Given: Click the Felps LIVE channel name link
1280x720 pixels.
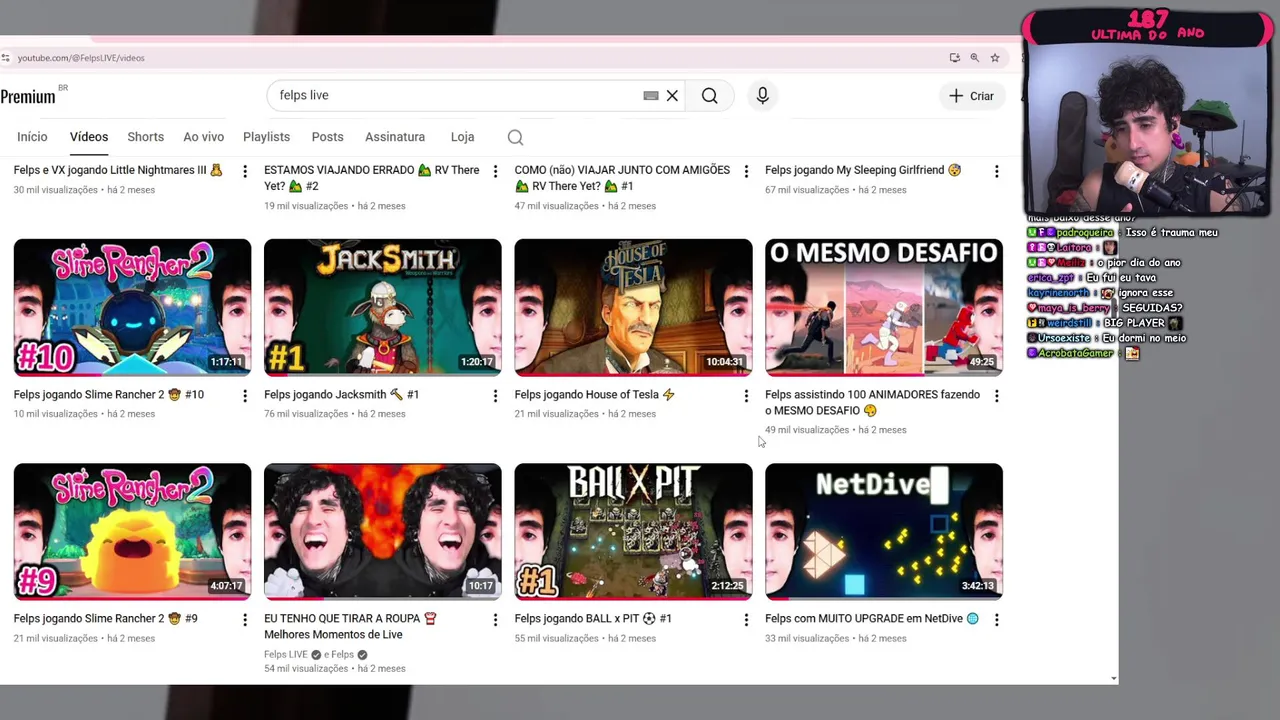Looking at the screenshot, I should click(x=286, y=655).
